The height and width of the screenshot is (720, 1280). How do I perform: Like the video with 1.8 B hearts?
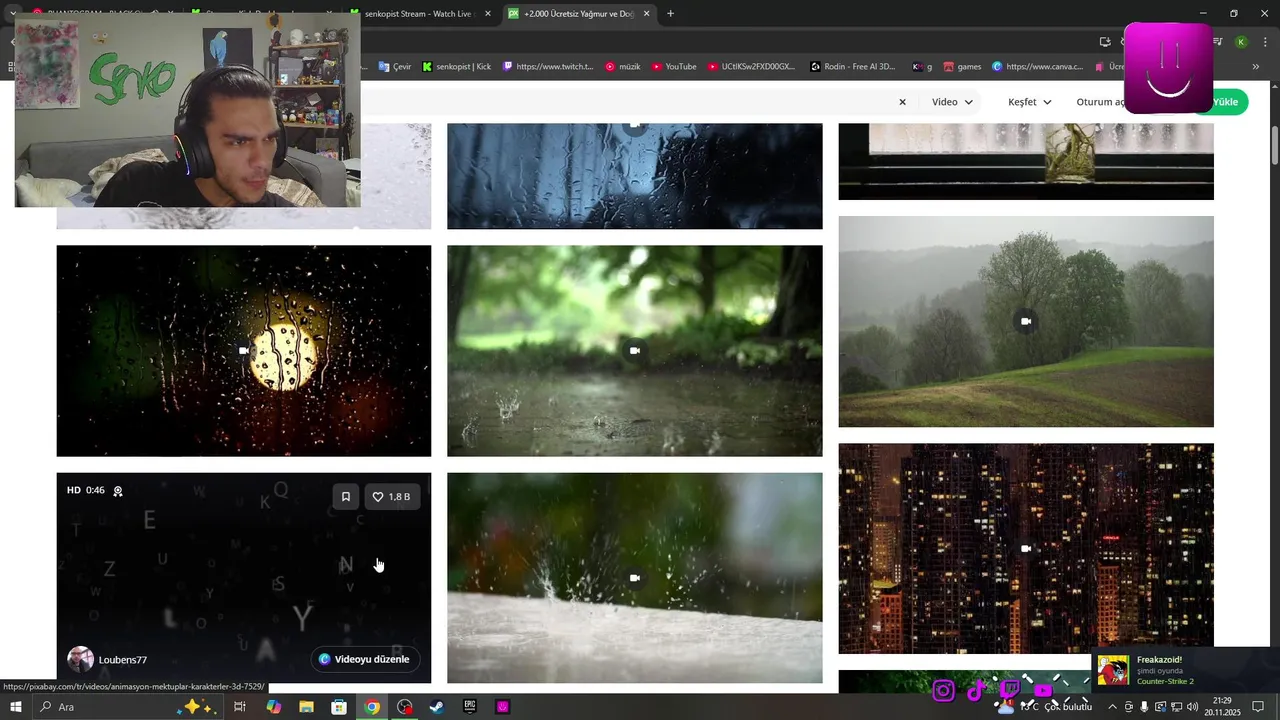point(392,496)
